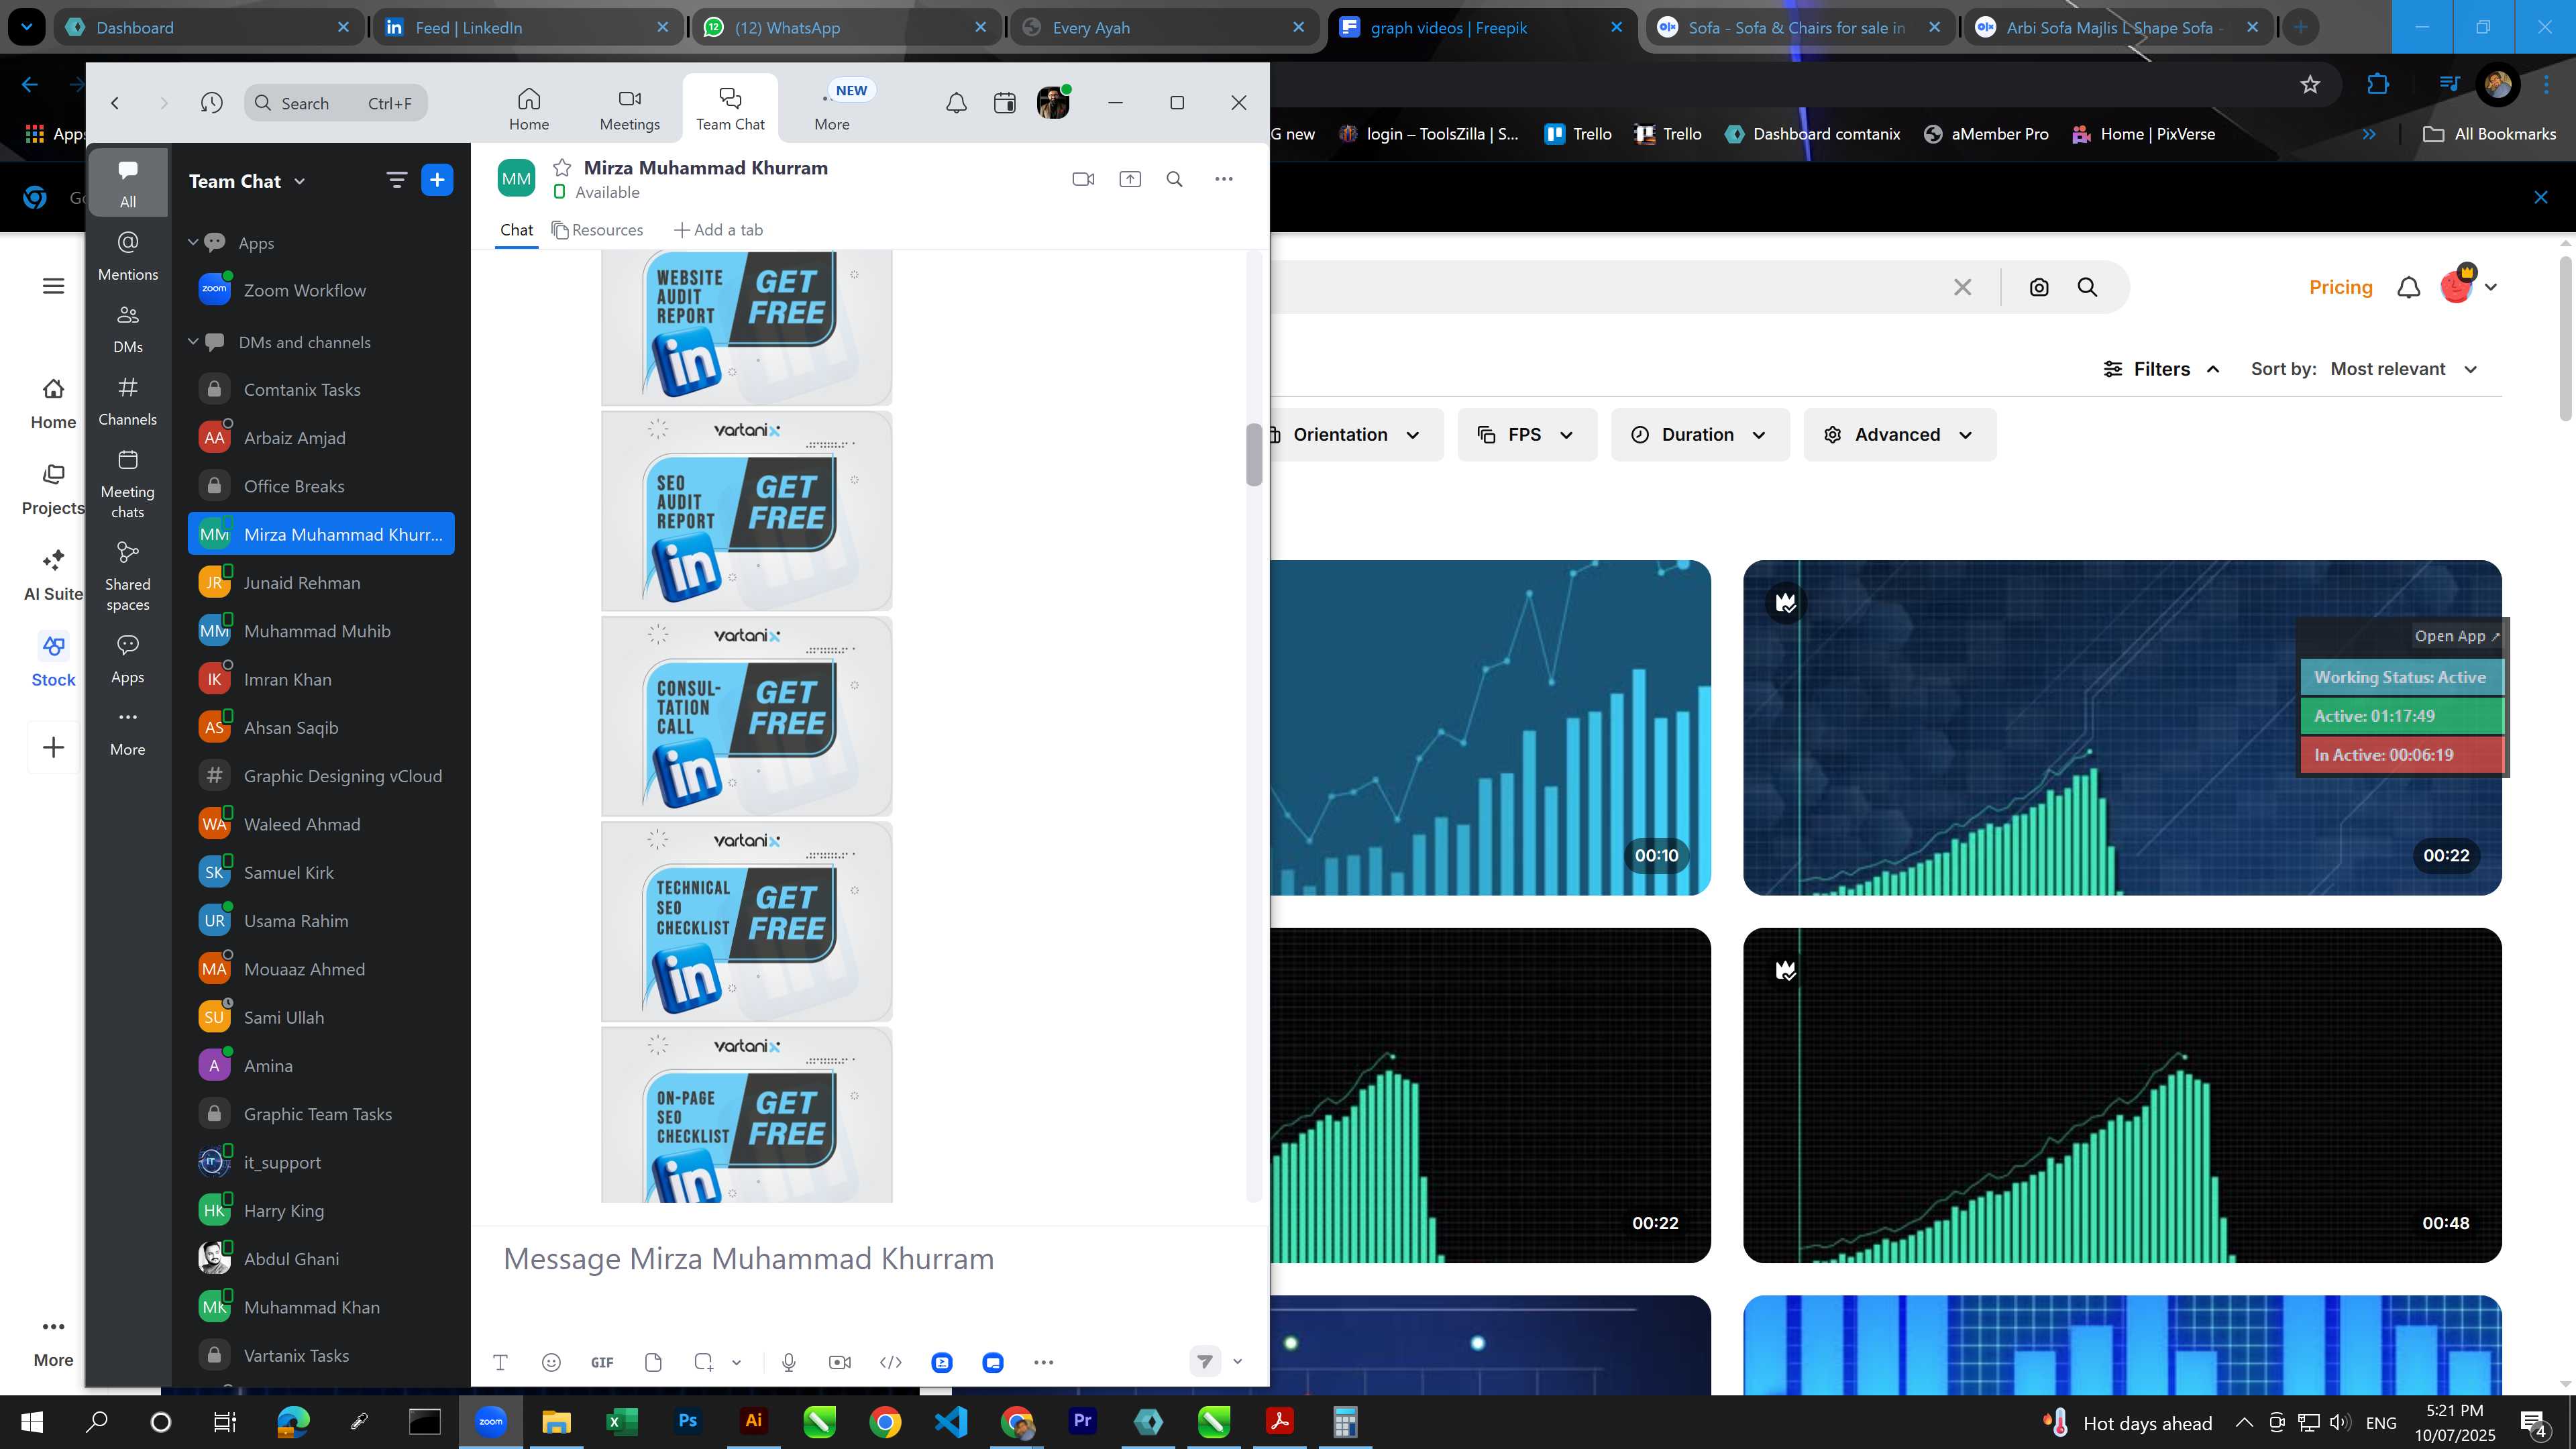
Task: Click Add a tab in chat
Action: click(x=718, y=230)
